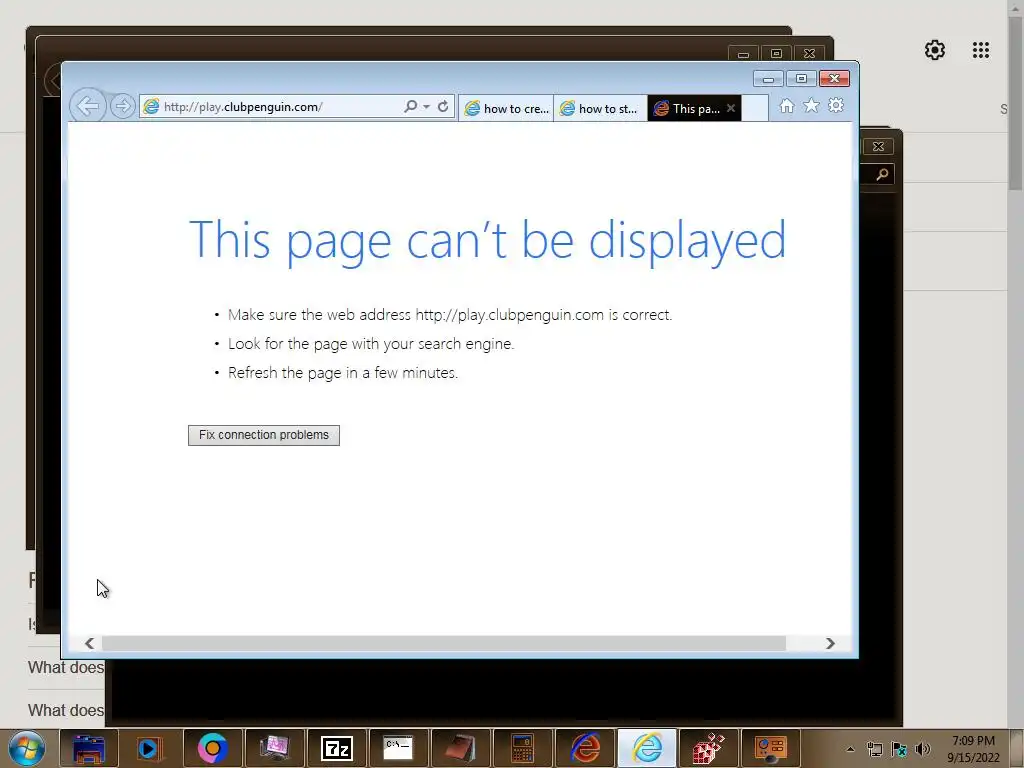Viewport: 1024px width, 768px height.
Task: Open the red cubes Registry Editor taskbar icon
Action: pos(708,748)
